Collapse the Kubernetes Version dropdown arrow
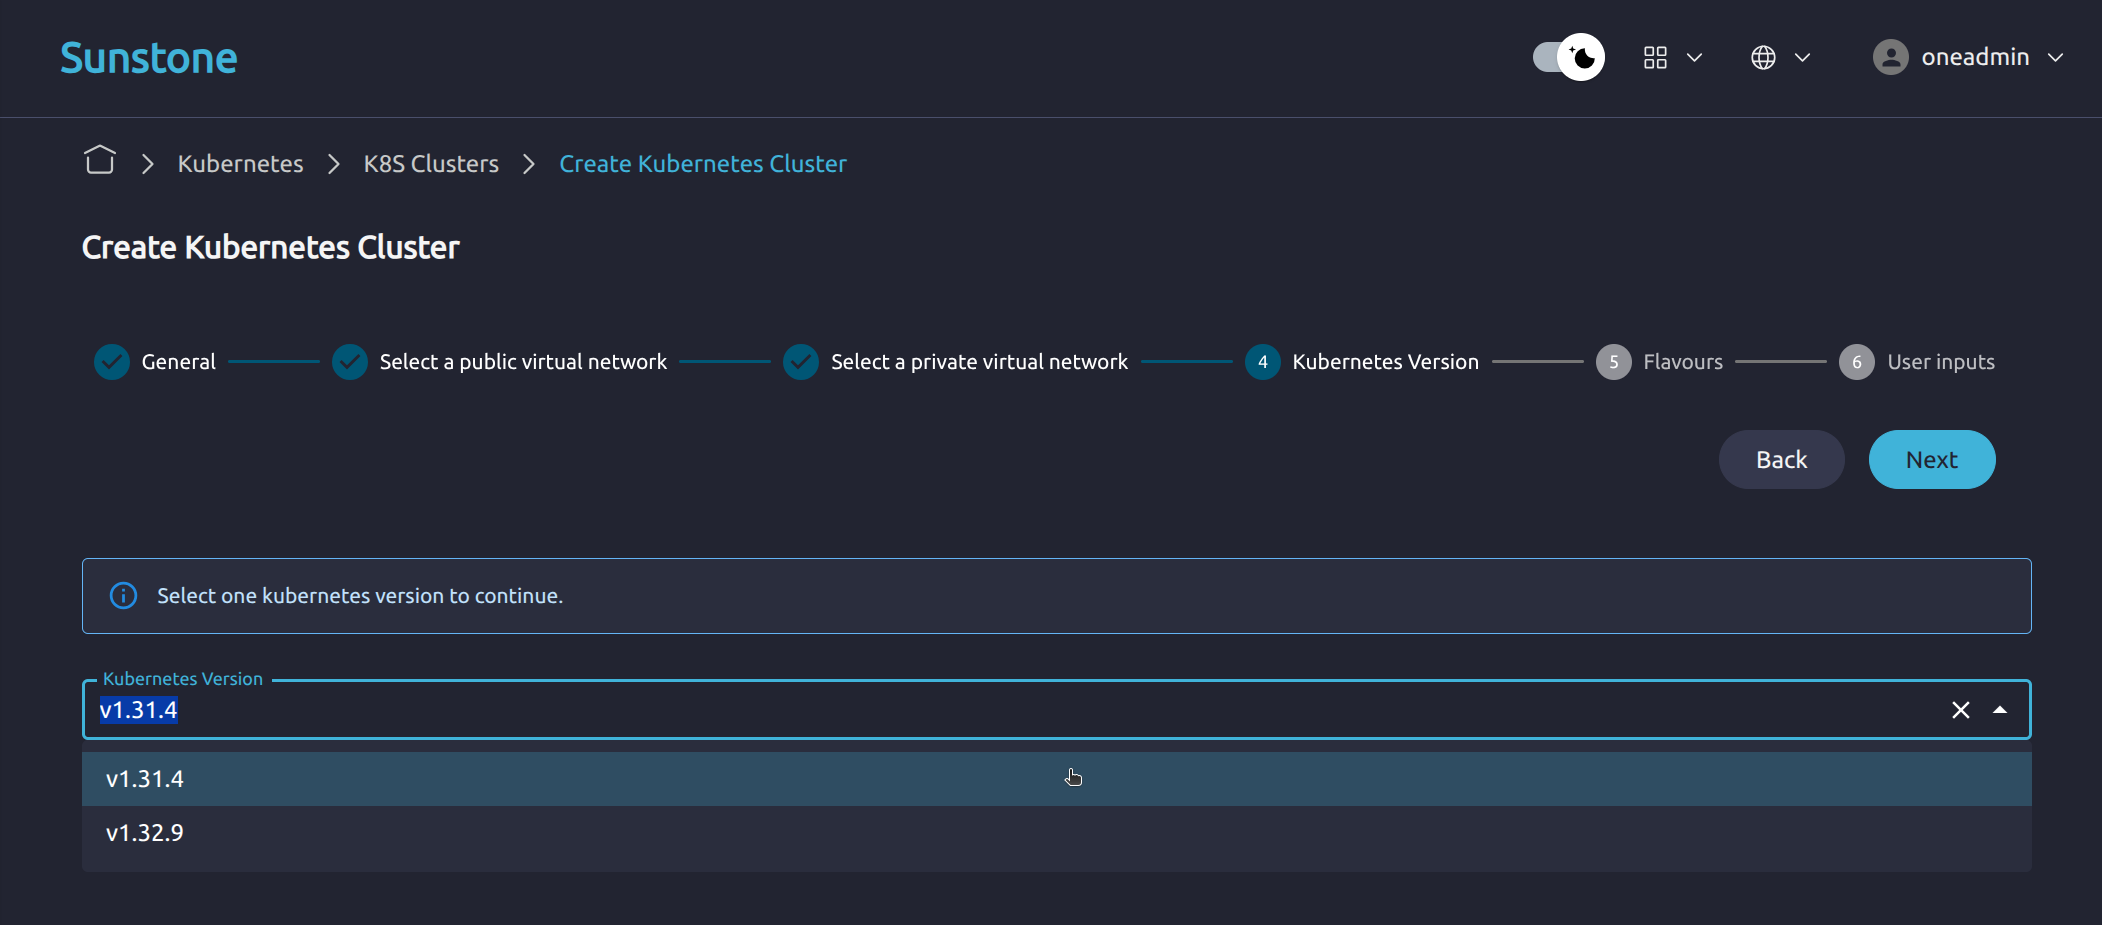The image size is (2102, 925). click(x=2000, y=710)
